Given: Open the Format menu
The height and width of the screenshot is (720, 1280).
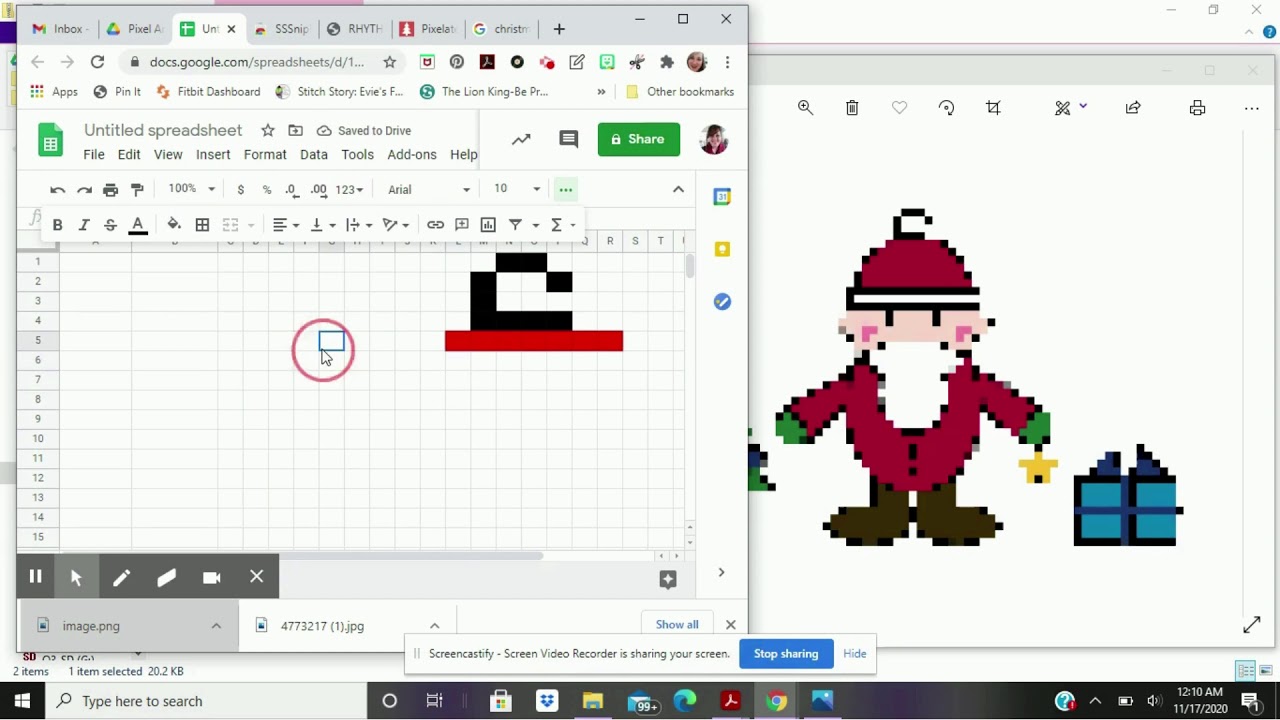Looking at the screenshot, I should point(265,155).
